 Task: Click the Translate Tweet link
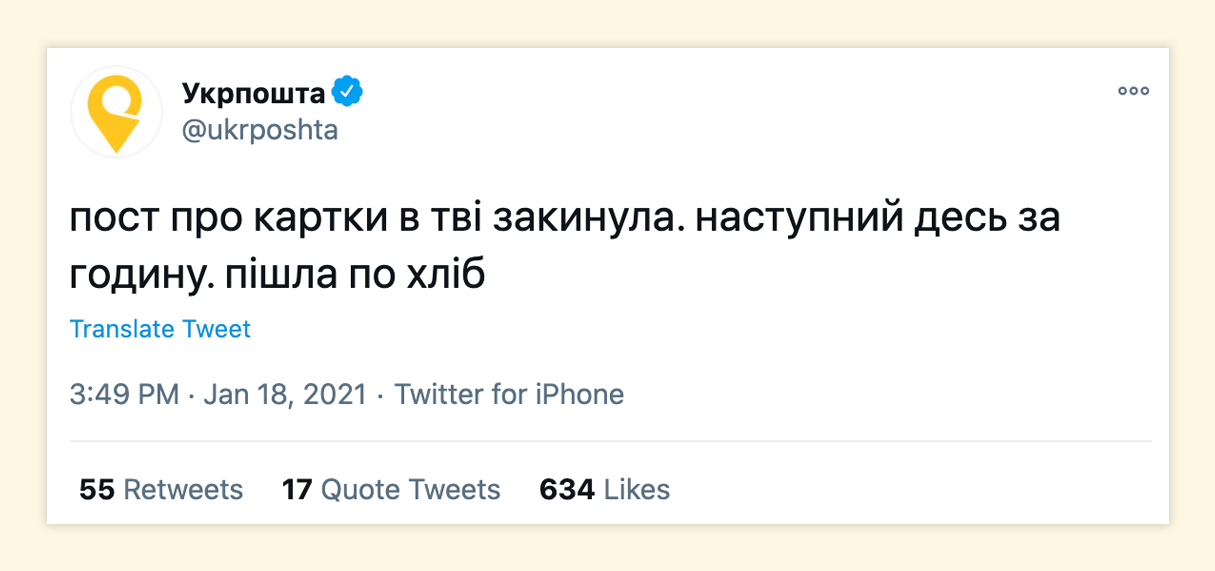click(x=160, y=329)
